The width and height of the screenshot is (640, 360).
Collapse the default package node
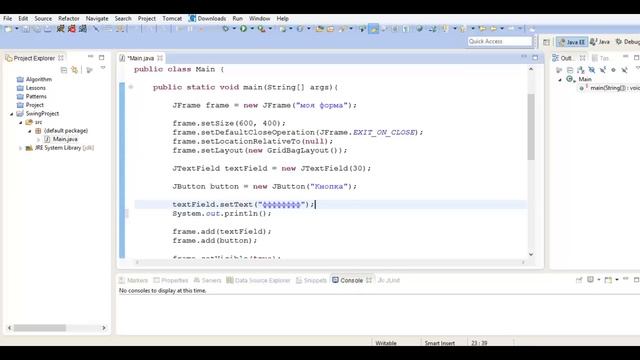[x=29, y=131]
